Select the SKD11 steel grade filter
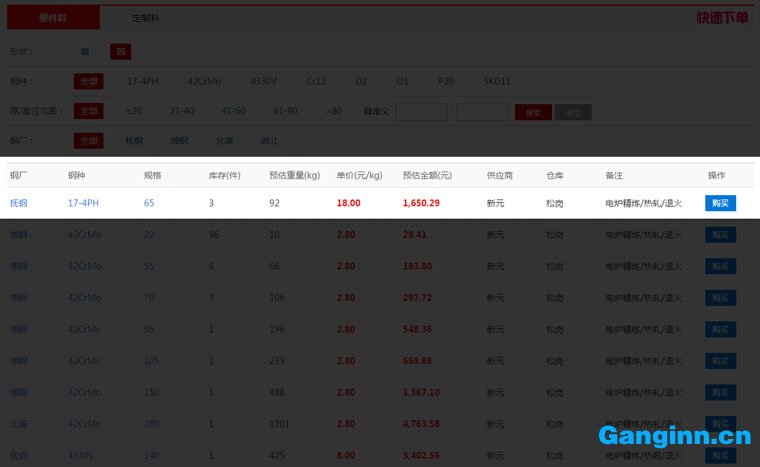760x467 pixels. [497, 81]
